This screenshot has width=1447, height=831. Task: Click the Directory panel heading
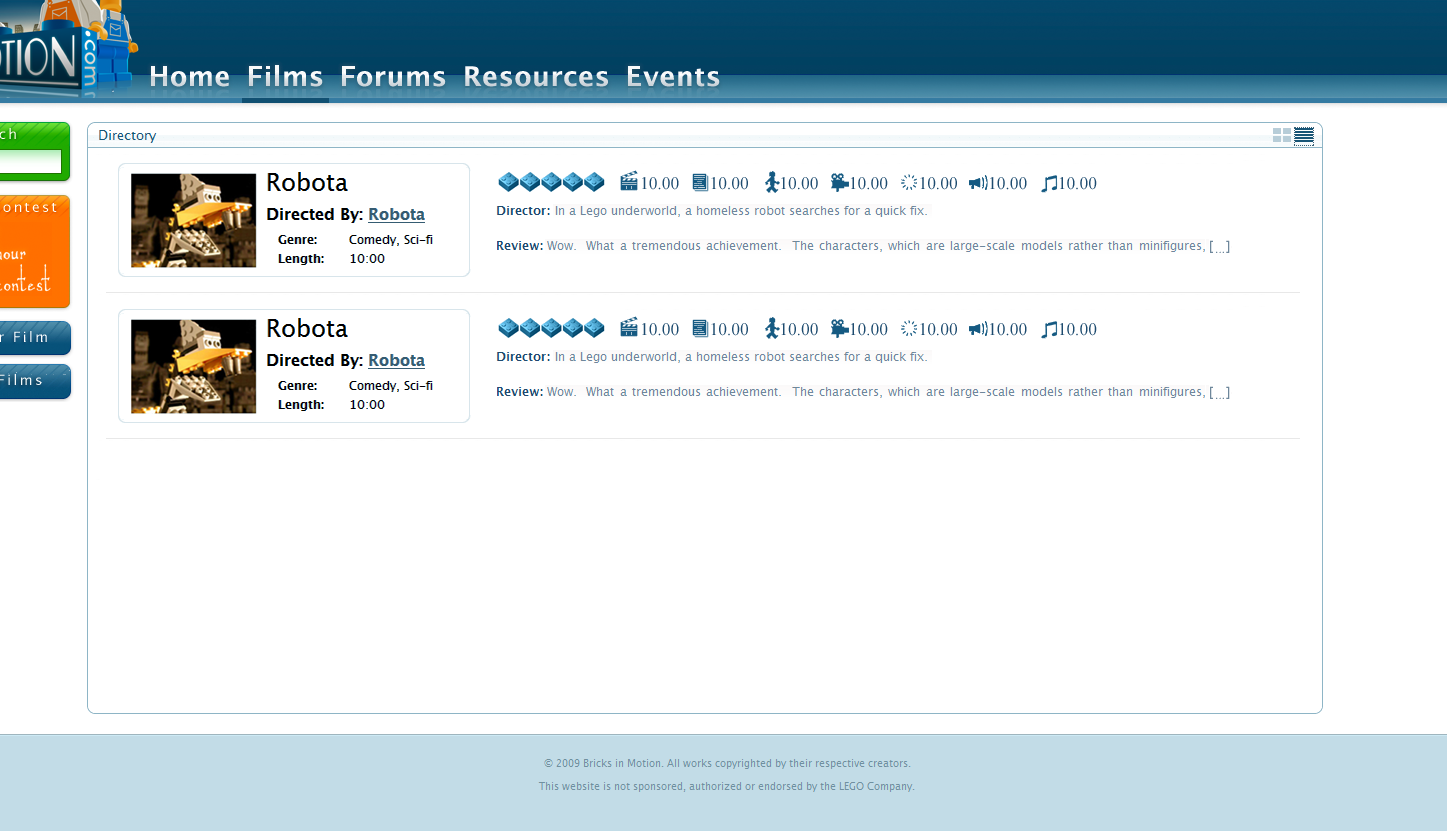click(127, 135)
